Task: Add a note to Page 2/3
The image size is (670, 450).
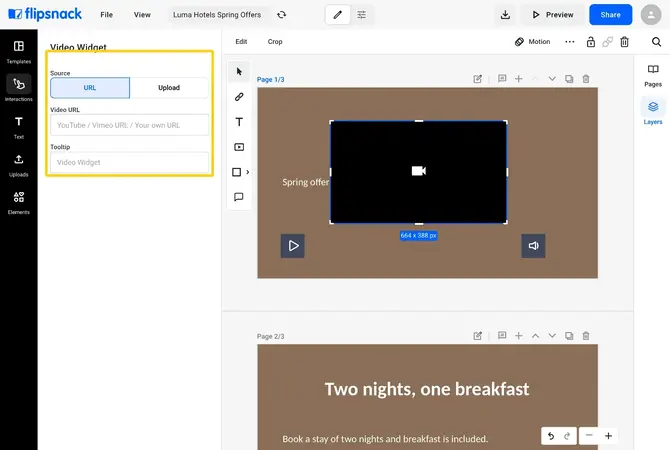Action: pos(502,336)
